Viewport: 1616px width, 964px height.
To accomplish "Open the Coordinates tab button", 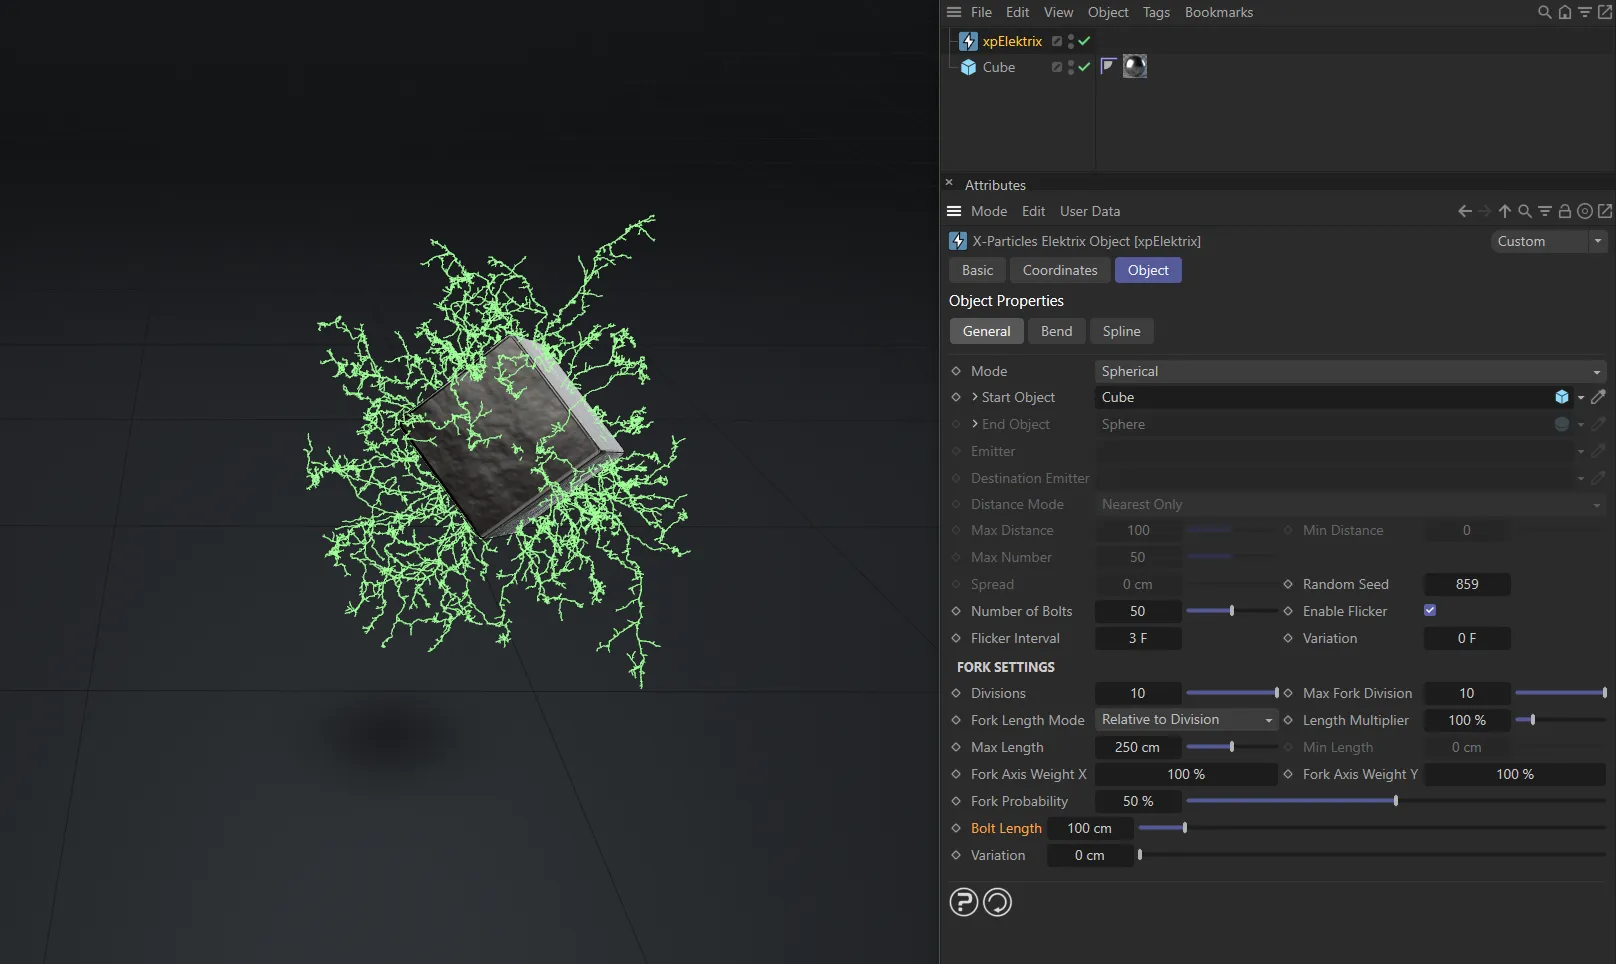I will coord(1059,270).
